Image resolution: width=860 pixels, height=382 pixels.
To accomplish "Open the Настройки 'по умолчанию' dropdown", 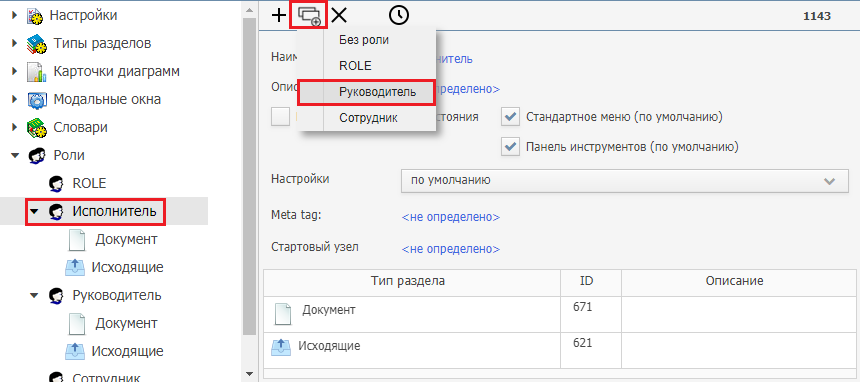I will click(x=625, y=181).
